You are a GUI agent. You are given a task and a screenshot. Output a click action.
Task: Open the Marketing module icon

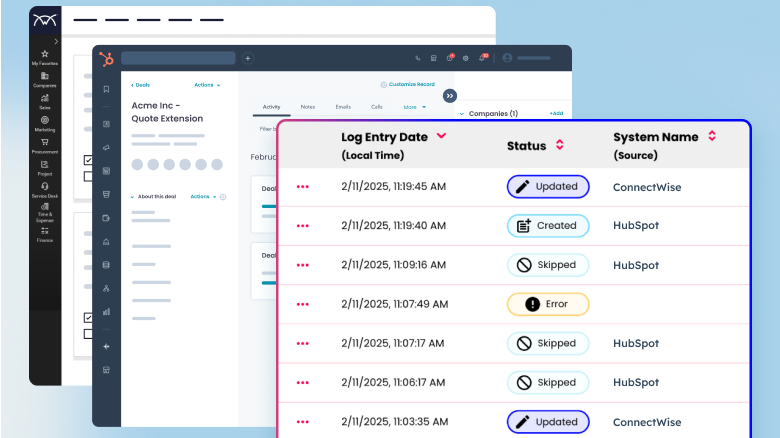45,122
